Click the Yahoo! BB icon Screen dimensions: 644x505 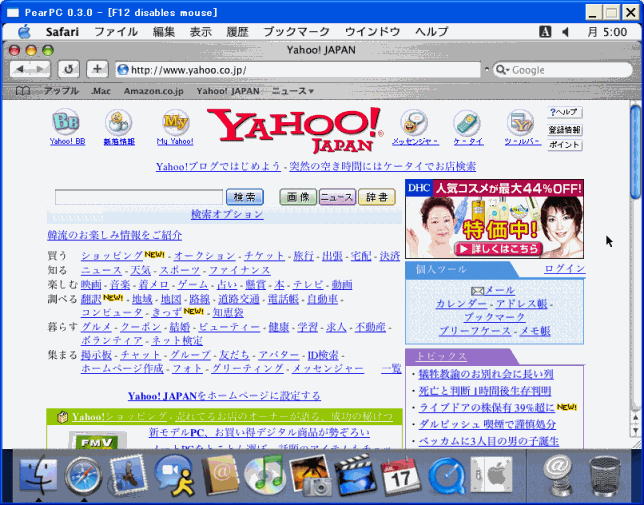pyautogui.click(x=66, y=123)
